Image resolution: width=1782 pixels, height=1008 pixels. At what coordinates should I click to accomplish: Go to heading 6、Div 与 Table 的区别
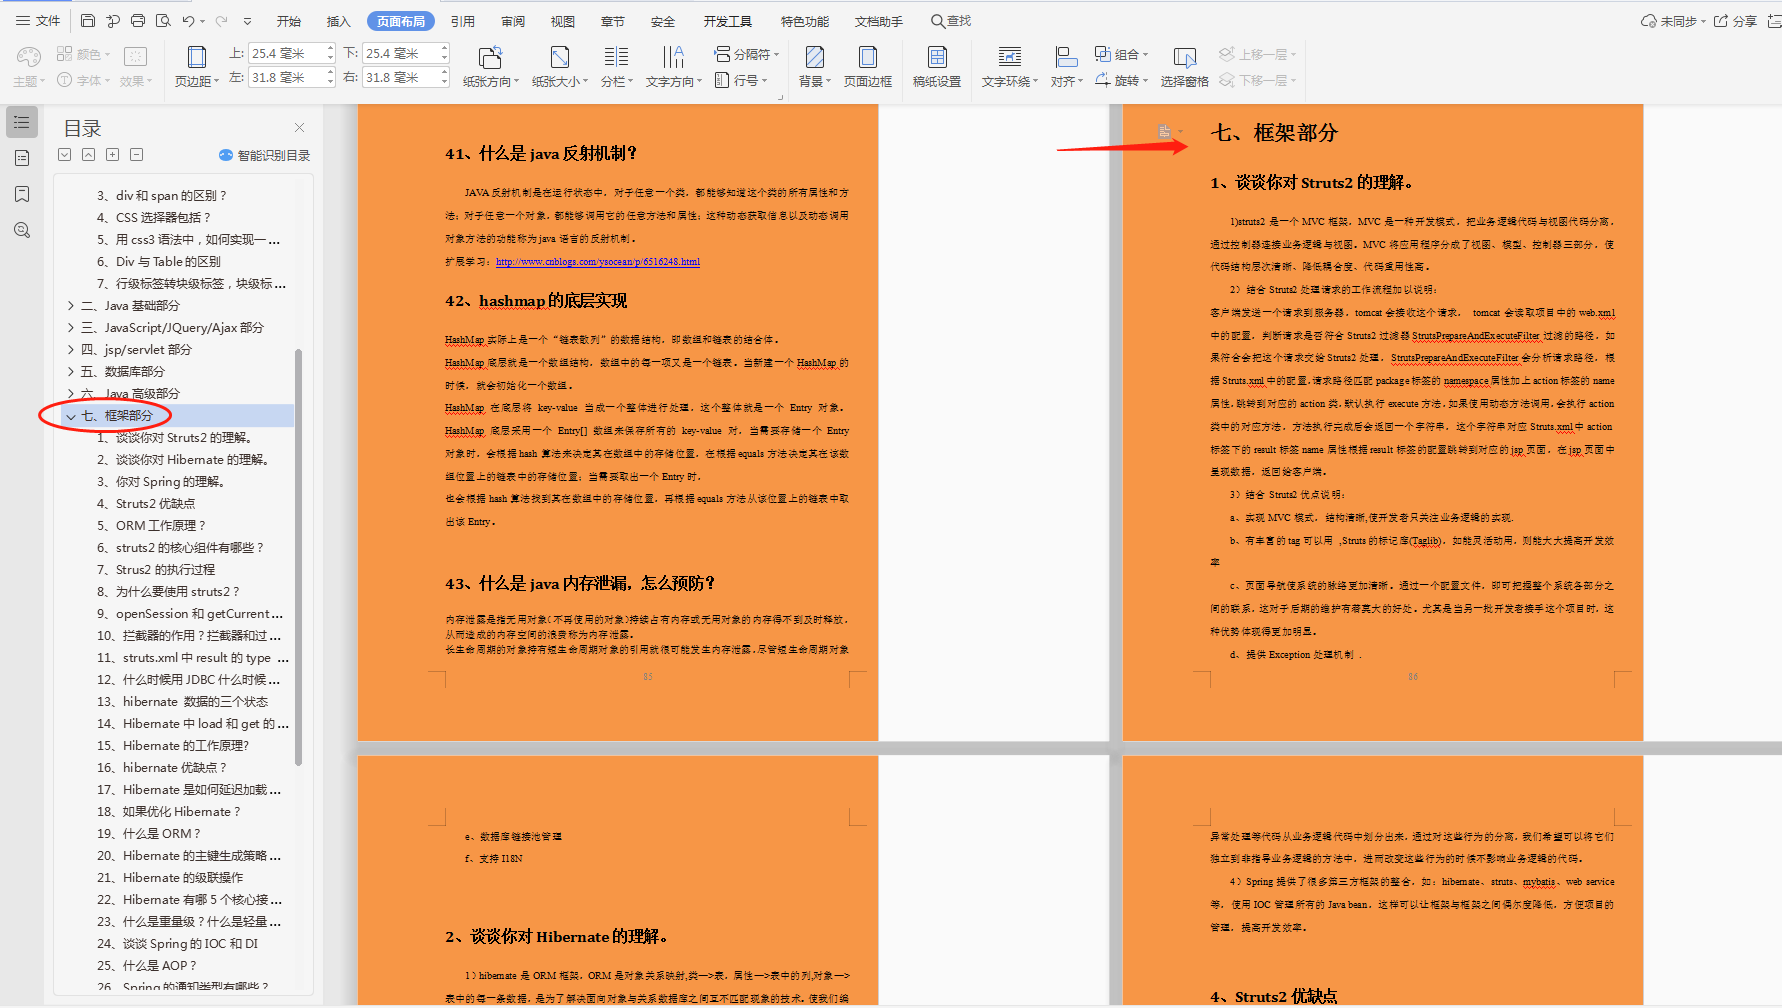(159, 262)
